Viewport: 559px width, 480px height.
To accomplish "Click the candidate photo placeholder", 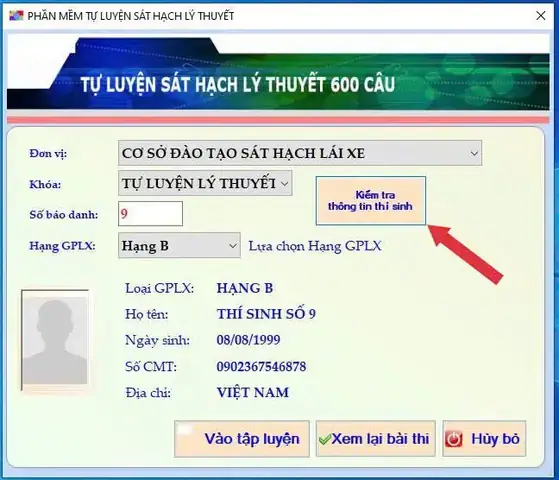I will (55, 340).
